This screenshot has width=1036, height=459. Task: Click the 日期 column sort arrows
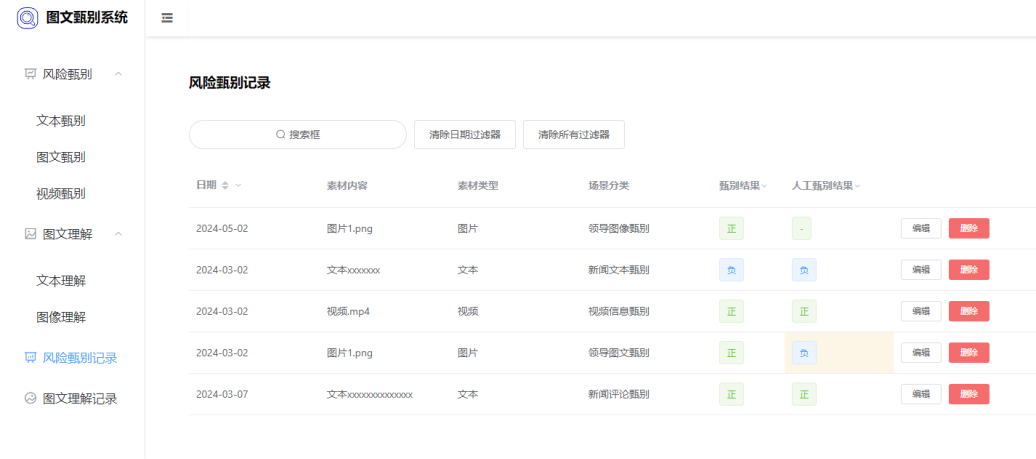click(x=225, y=186)
